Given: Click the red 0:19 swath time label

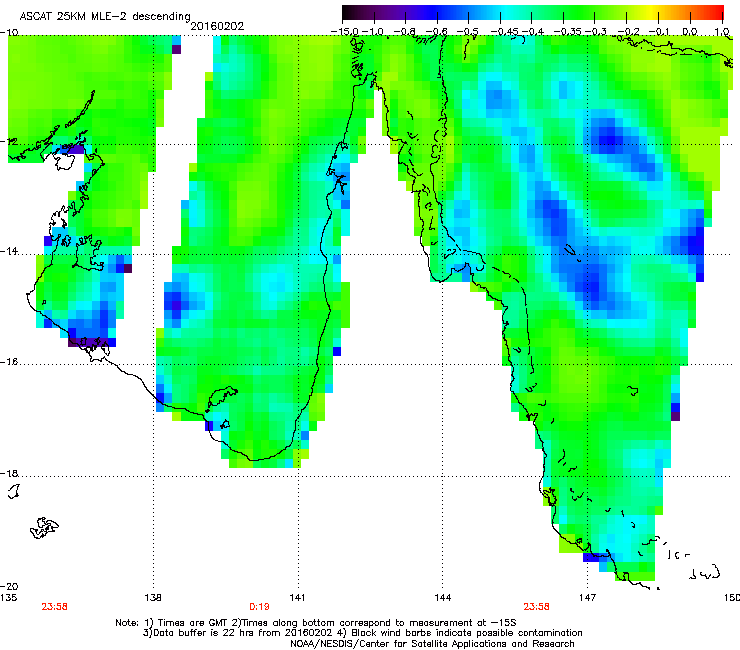Looking at the screenshot, I should (259, 607).
